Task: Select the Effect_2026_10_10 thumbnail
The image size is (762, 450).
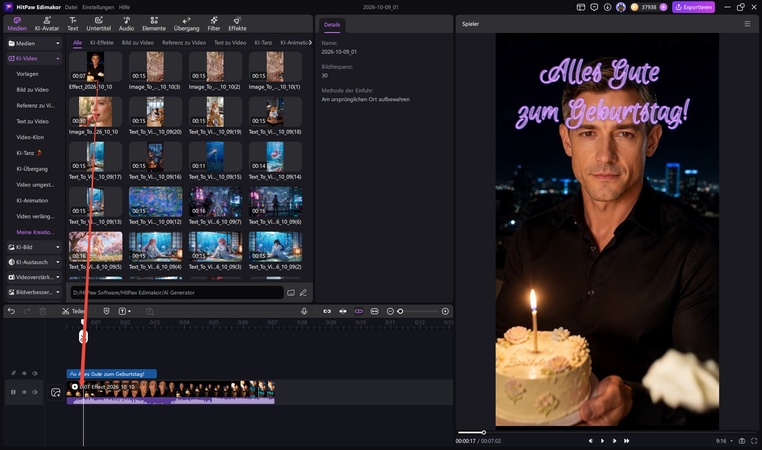Action: click(95, 67)
